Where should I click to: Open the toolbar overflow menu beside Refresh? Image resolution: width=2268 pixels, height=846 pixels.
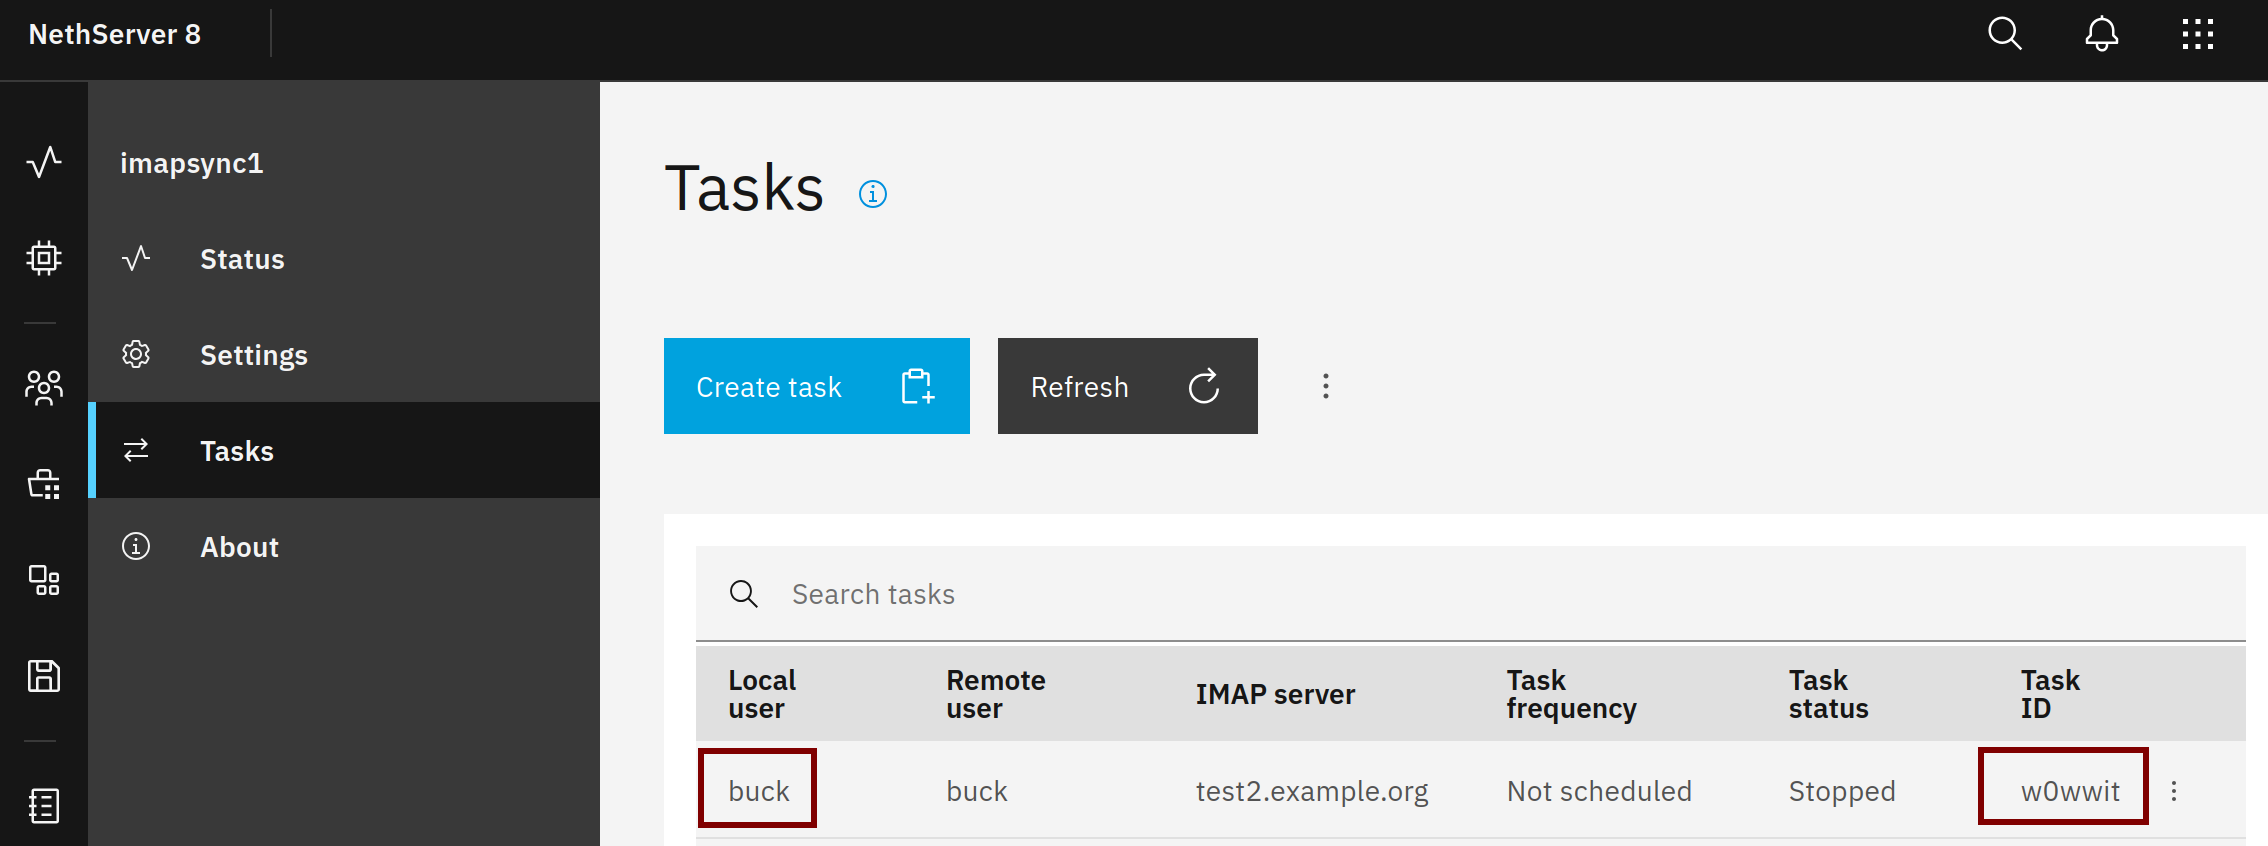(x=1325, y=386)
